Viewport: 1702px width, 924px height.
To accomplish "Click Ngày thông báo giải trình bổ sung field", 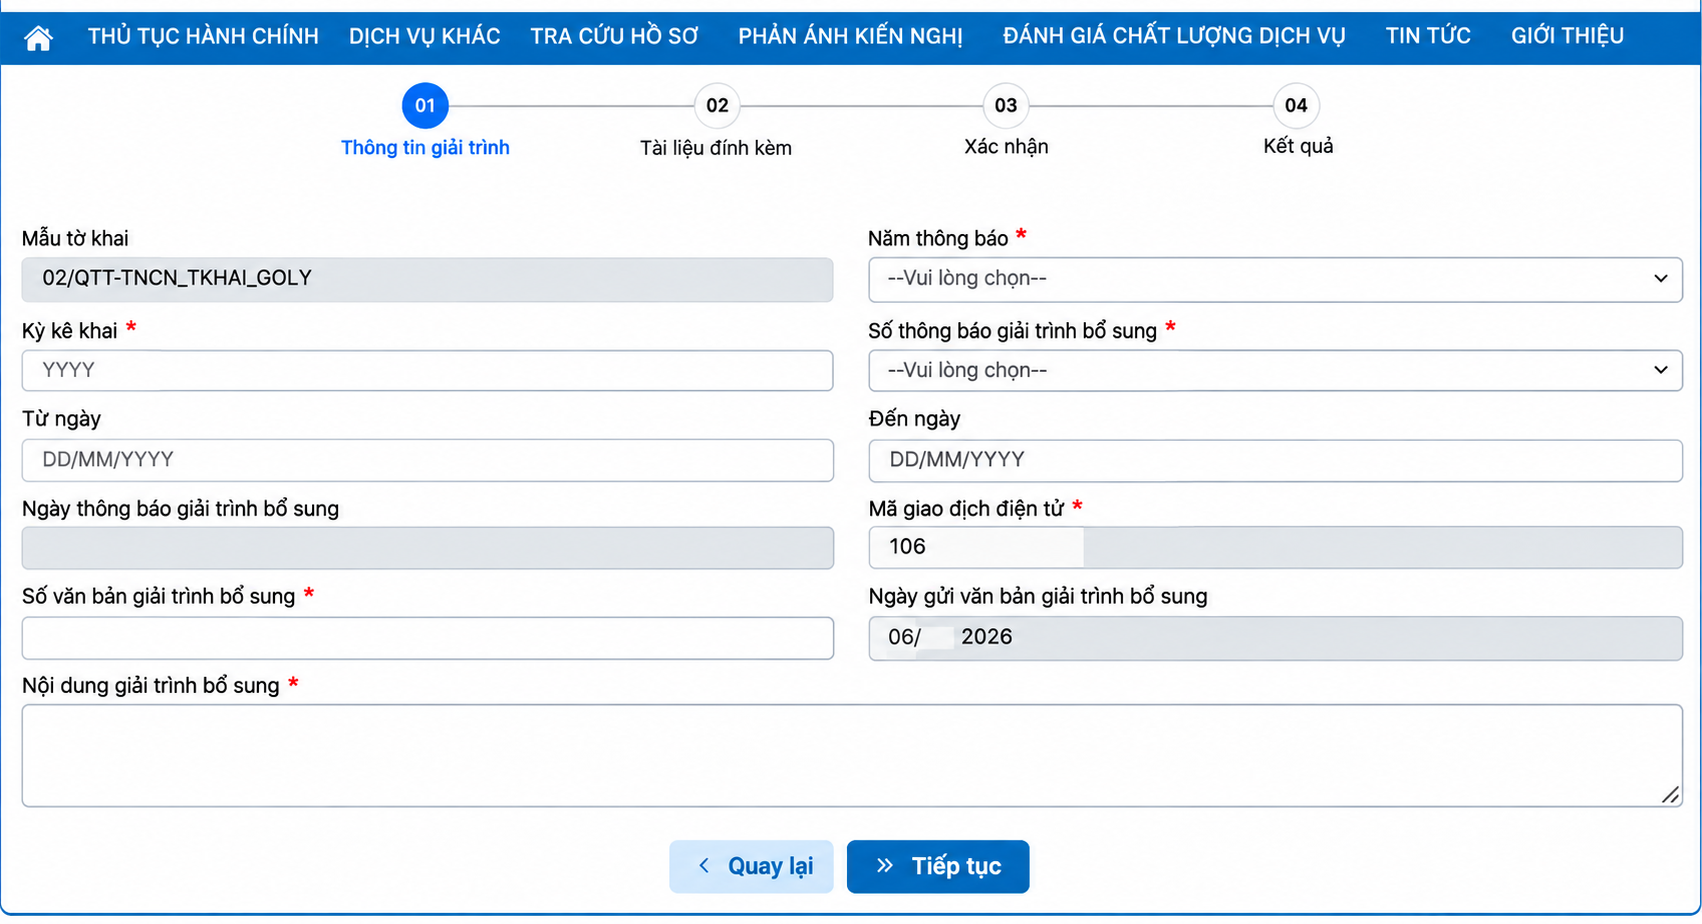I will 427,548.
